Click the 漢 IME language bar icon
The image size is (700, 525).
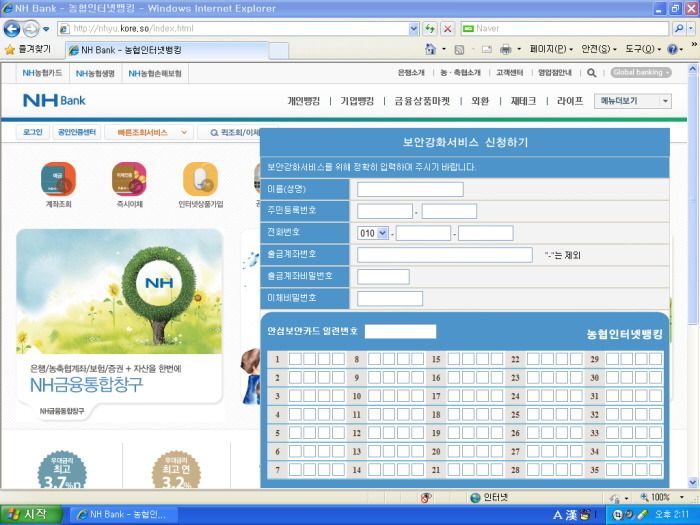(x=571, y=515)
